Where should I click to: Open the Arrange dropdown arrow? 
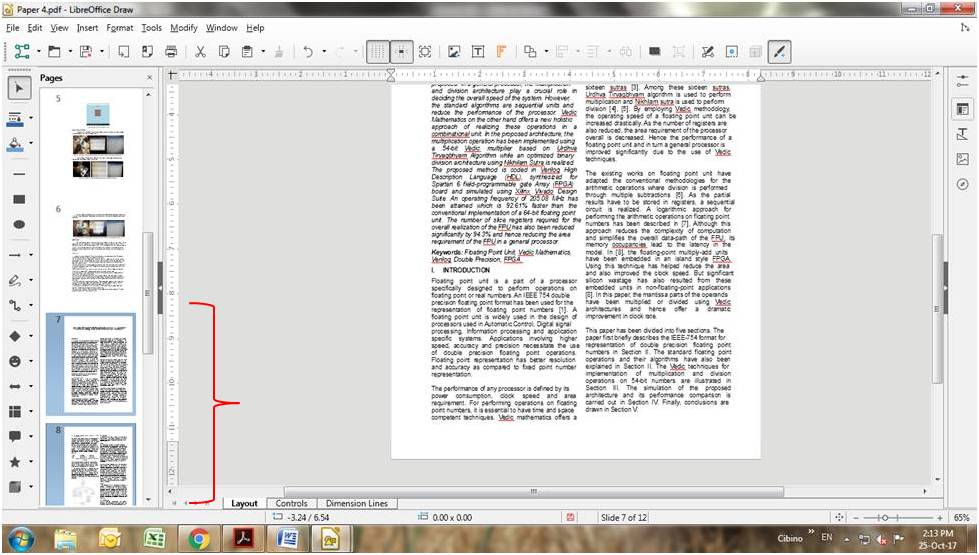[546, 52]
